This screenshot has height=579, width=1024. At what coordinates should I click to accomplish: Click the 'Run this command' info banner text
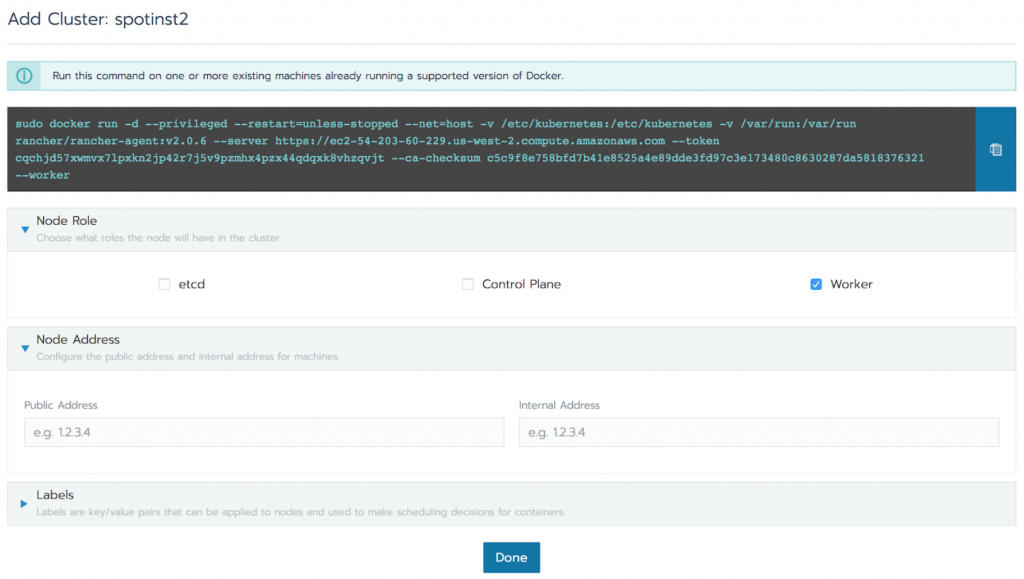(308, 76)
